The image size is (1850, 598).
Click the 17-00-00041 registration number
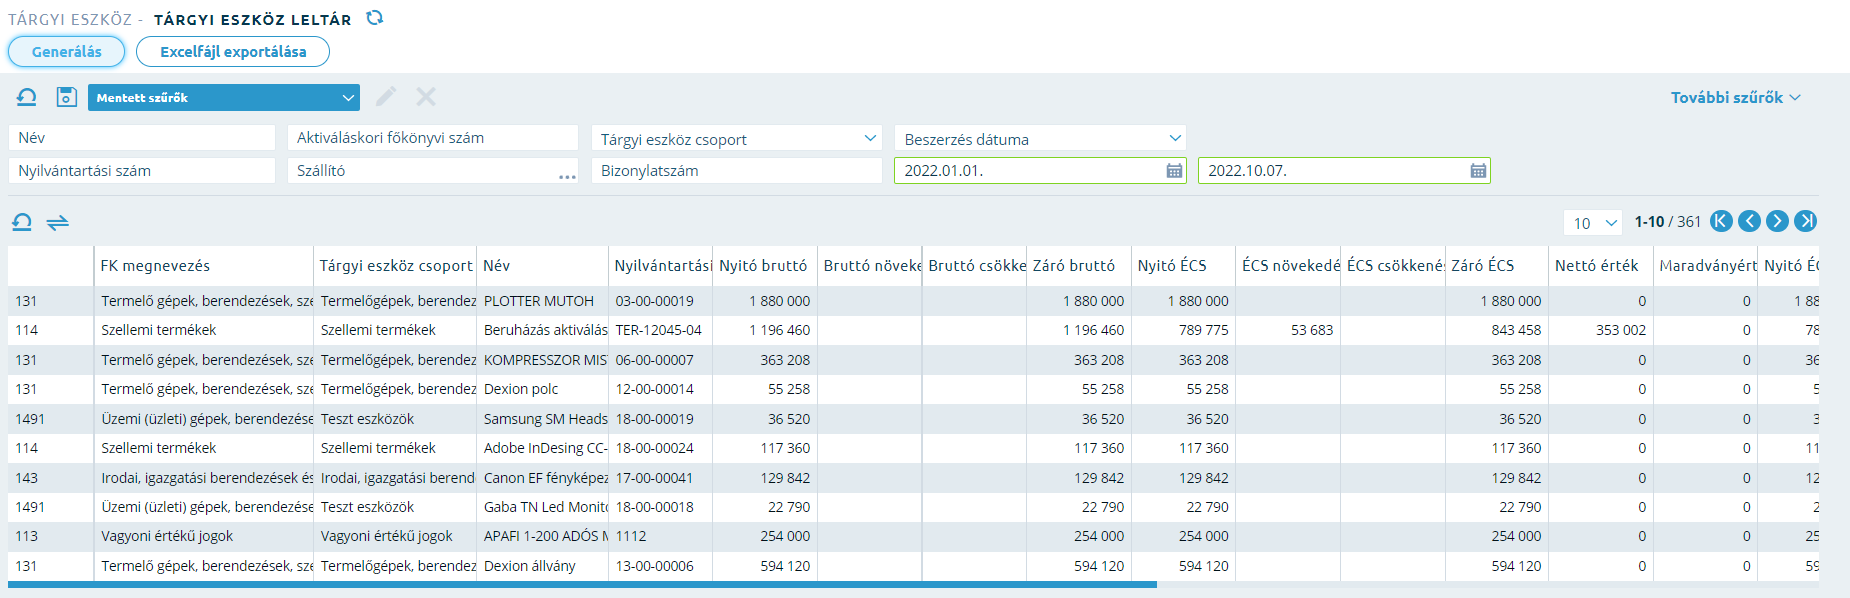coord(661,478)
